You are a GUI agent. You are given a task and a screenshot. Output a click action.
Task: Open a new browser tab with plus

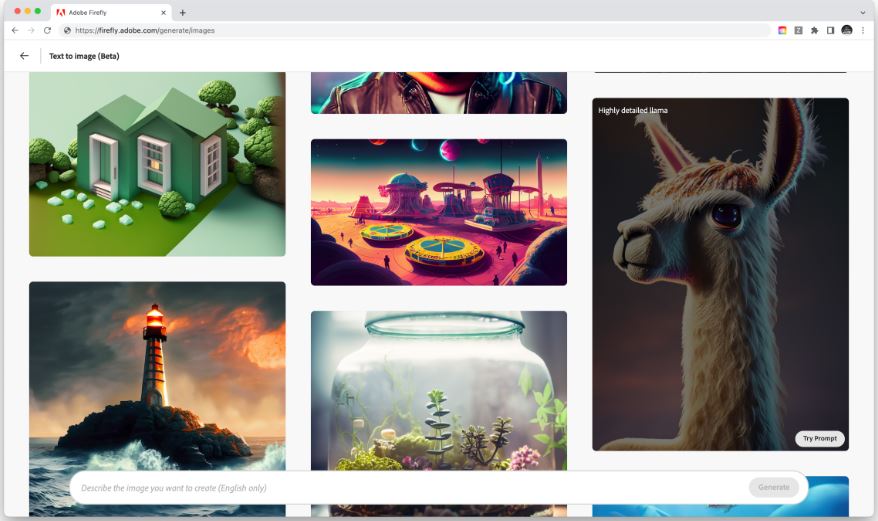point(183,12)
